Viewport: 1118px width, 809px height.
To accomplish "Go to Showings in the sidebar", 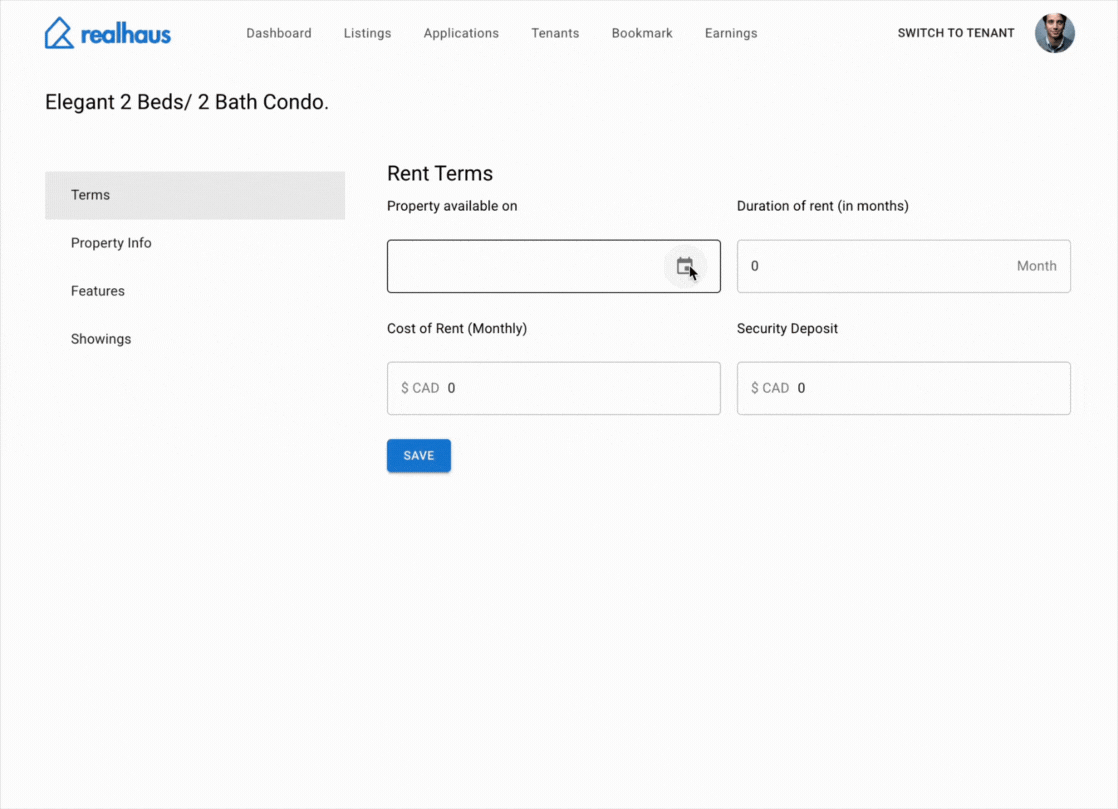I will pos(101,339).
